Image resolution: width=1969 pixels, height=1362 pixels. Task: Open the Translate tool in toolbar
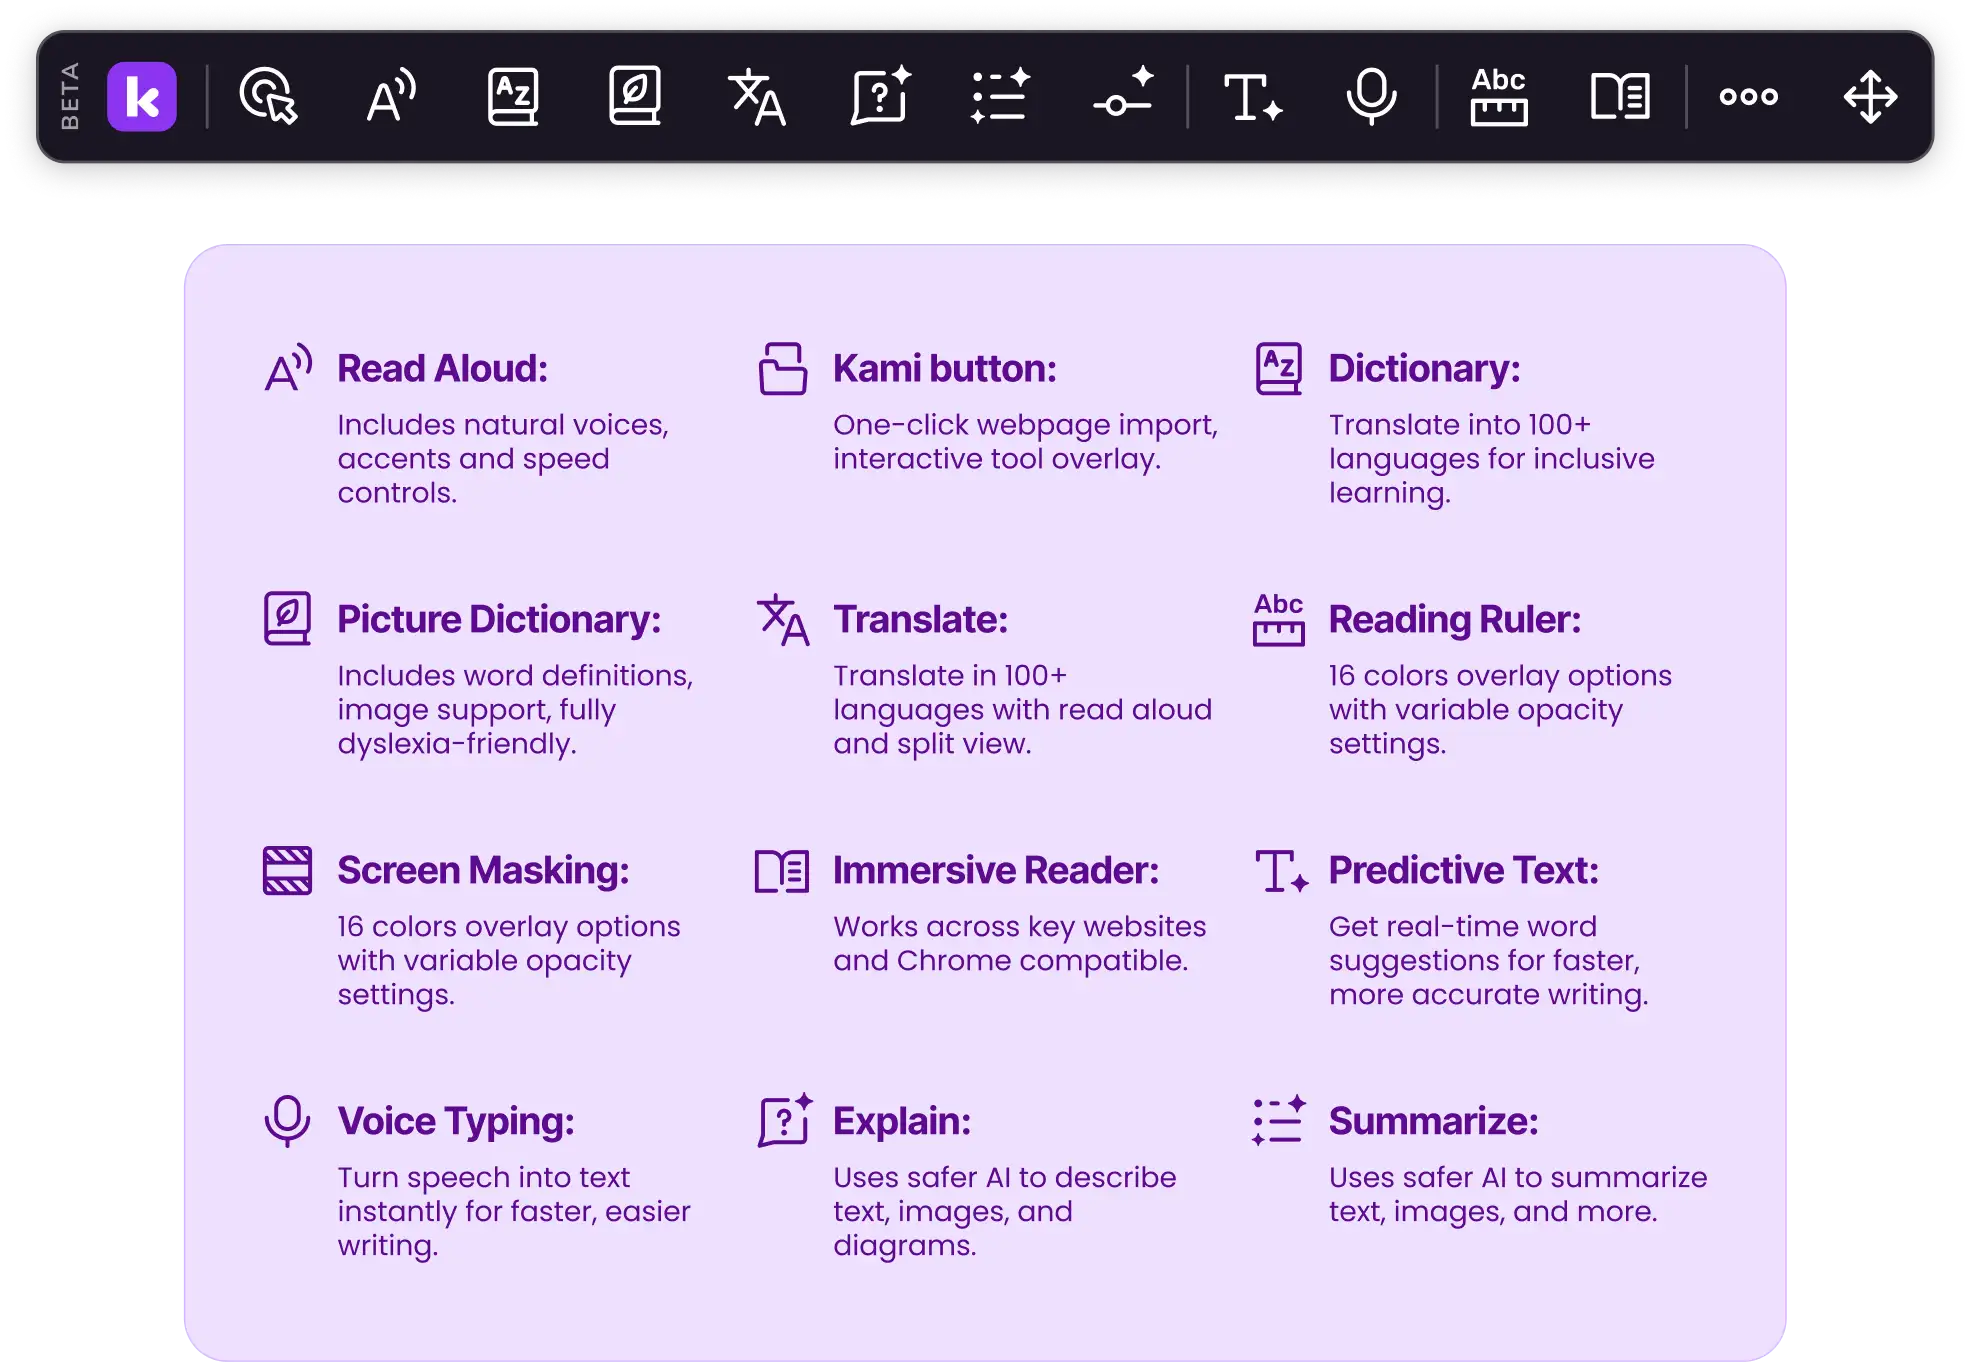pos(757,97)
